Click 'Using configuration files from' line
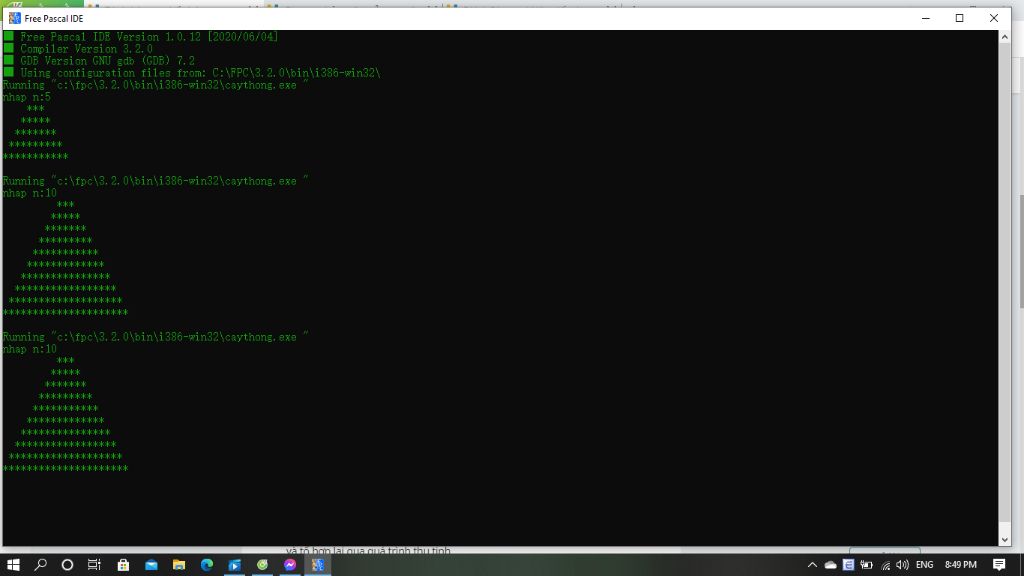 [200, 73]
